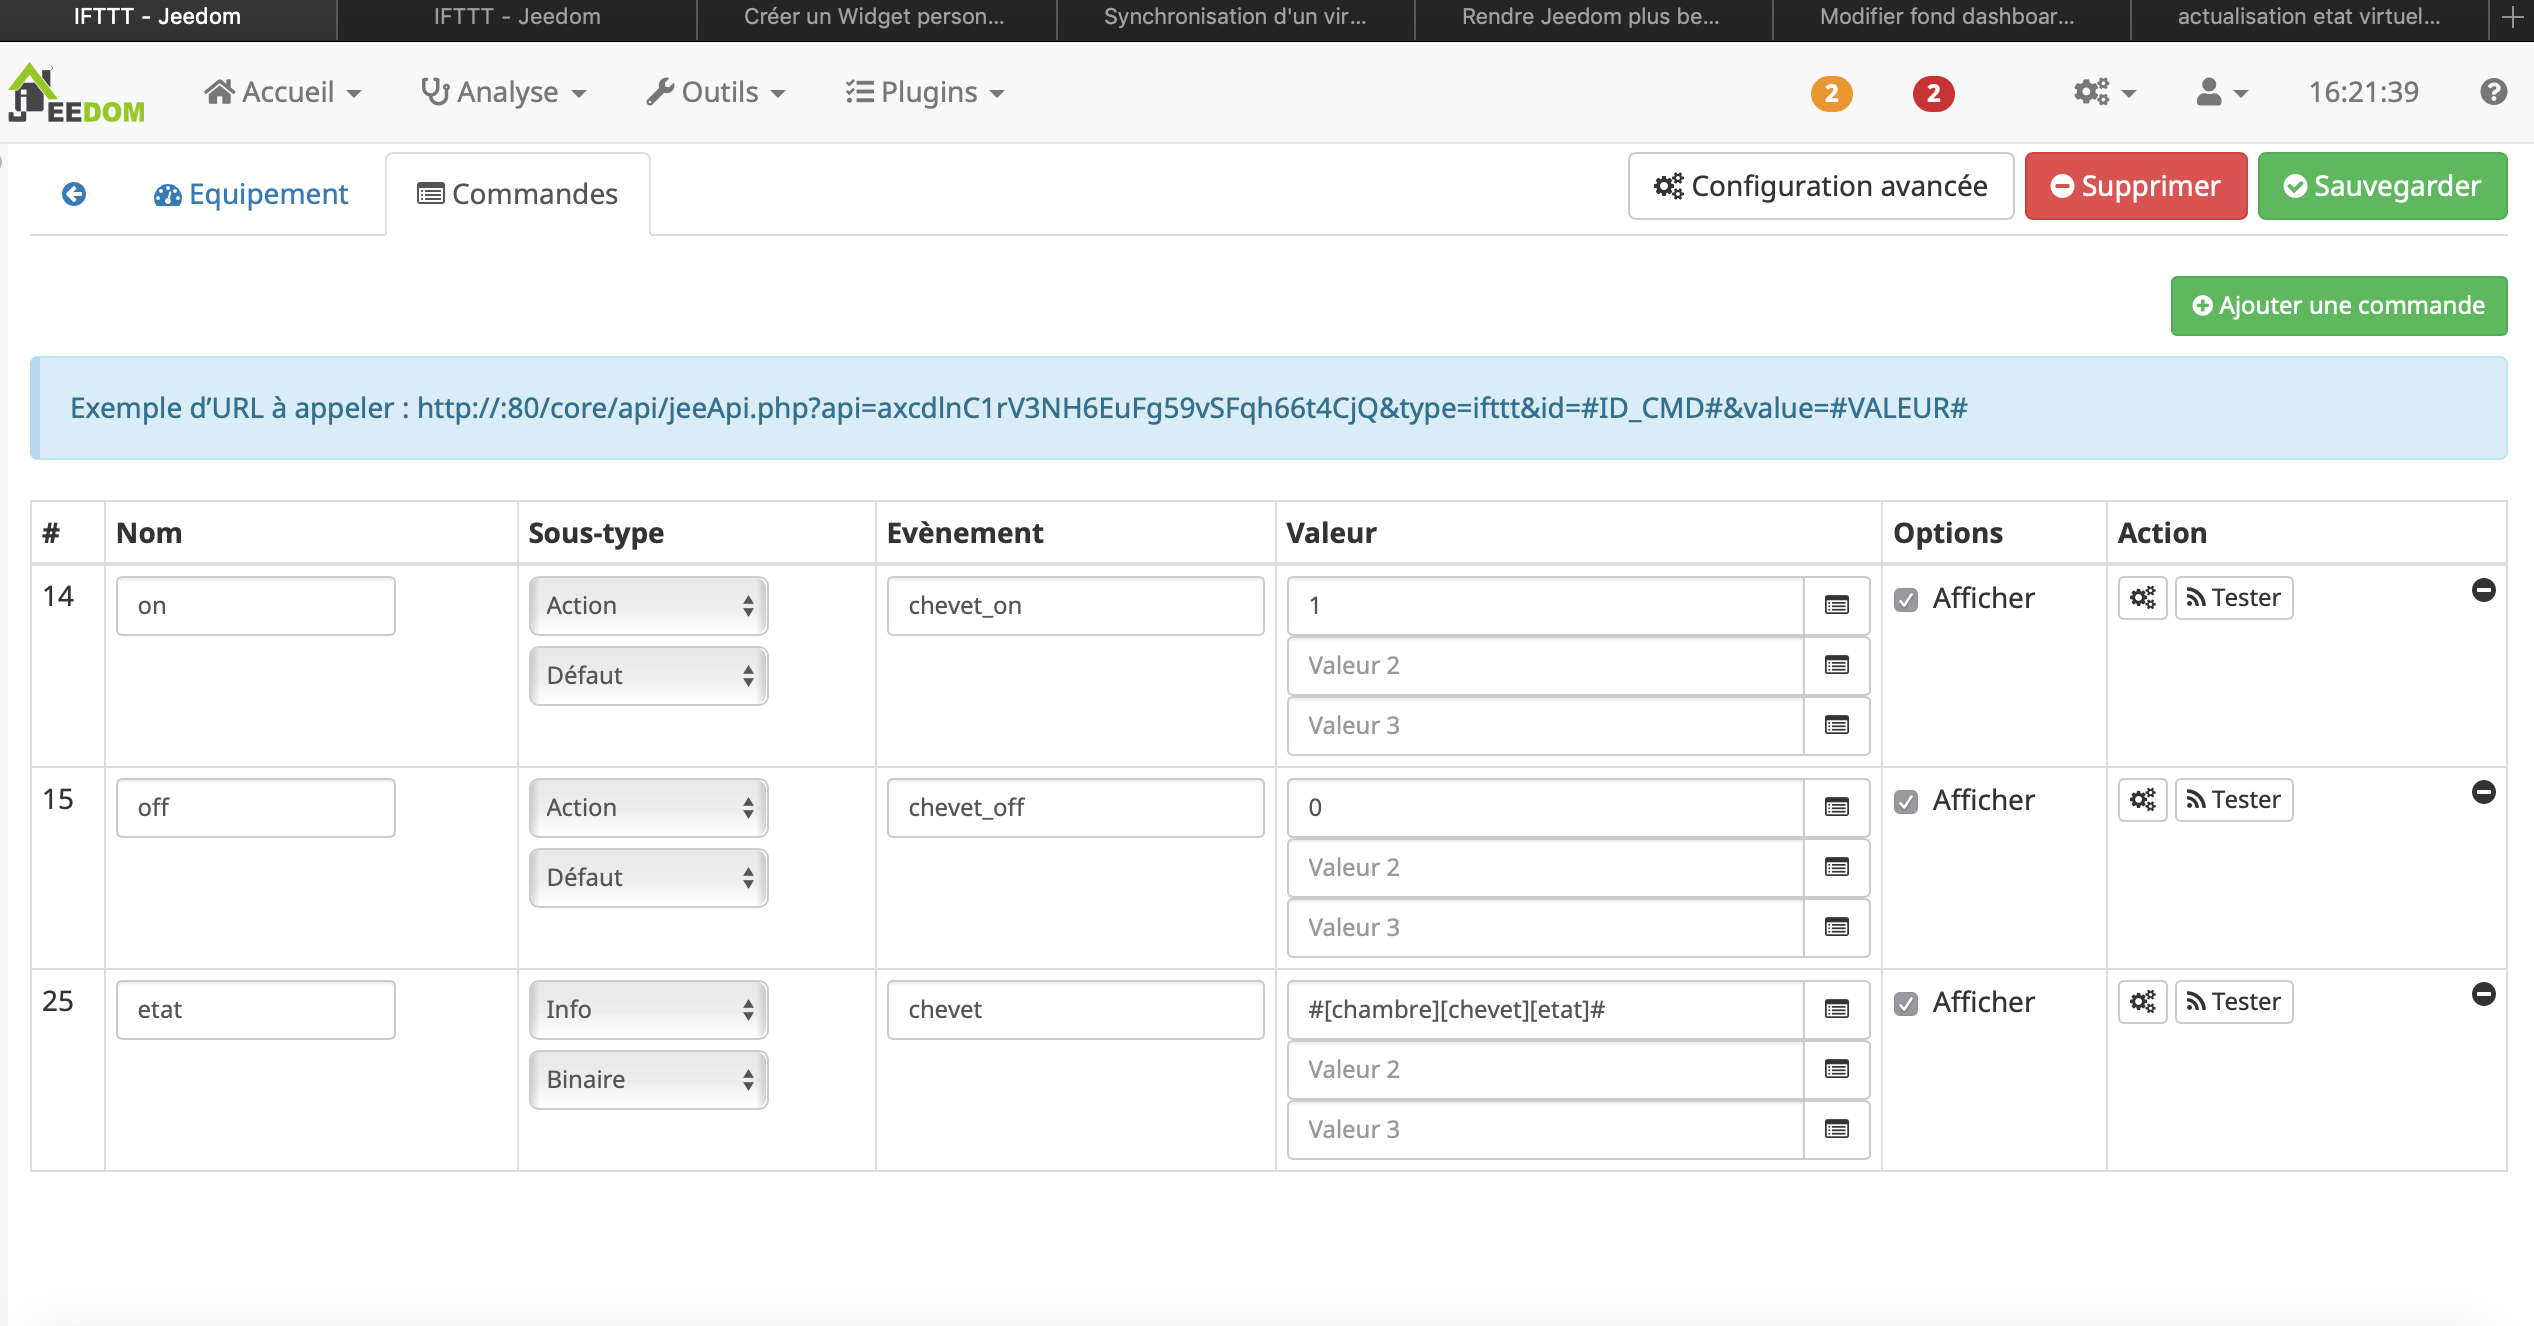Open command picker for value 1 of 'on' row
Viewport: 2534px width, 1326px height.
pyautogui.click(x=1837, y=606)
